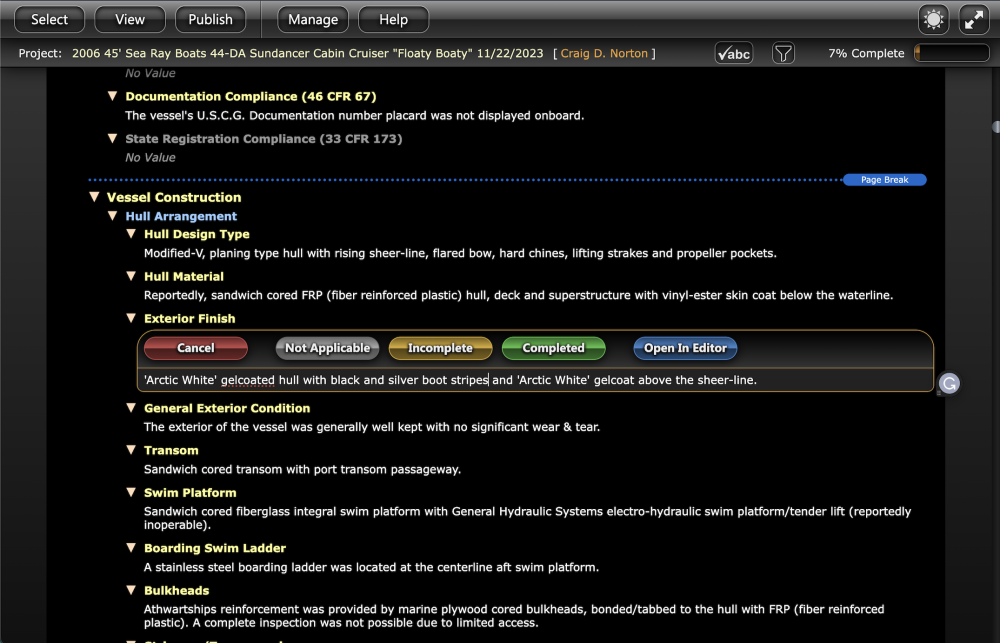
Task: Mark the item Not Applicable
Action: 326,348
